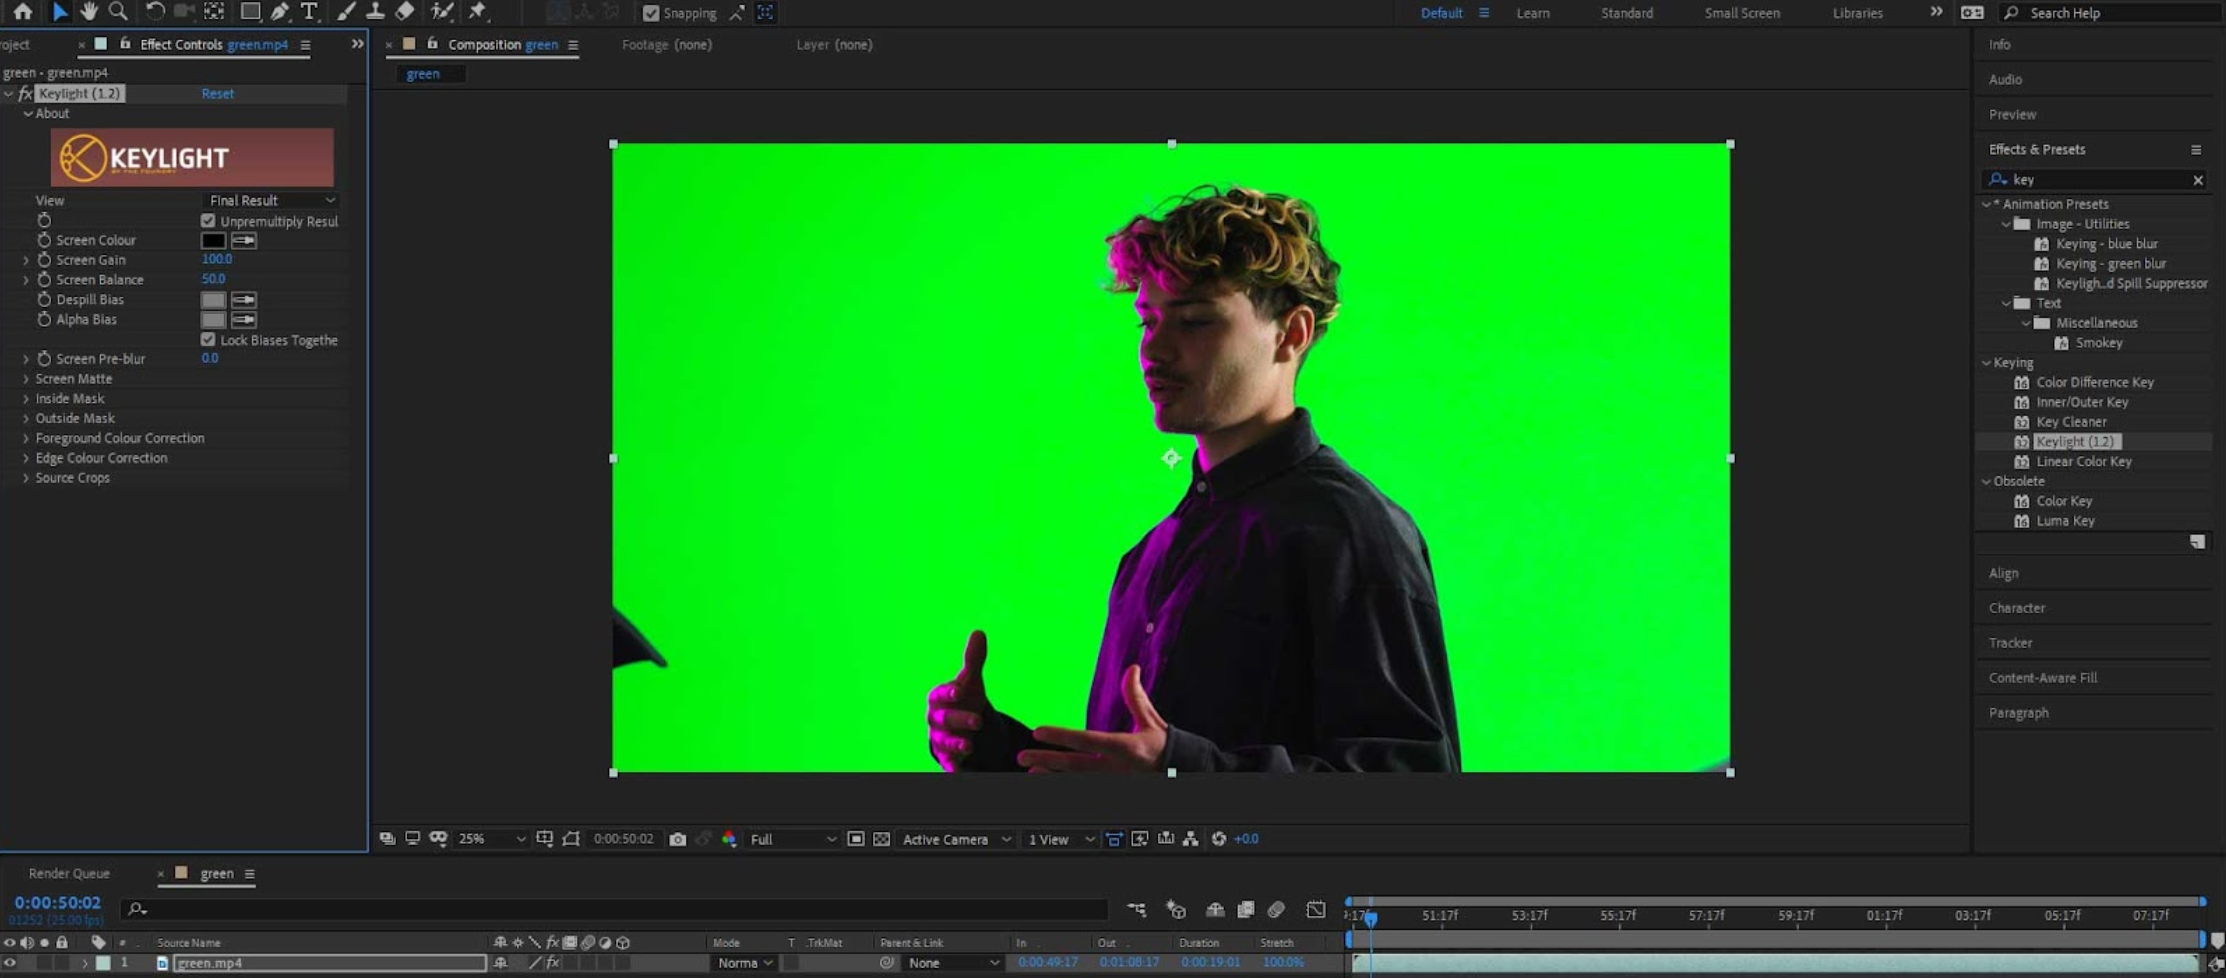The height and width of the screenshot is (978, 2226).
Task: Reset the Keylight effect
Action: [218, 93]
